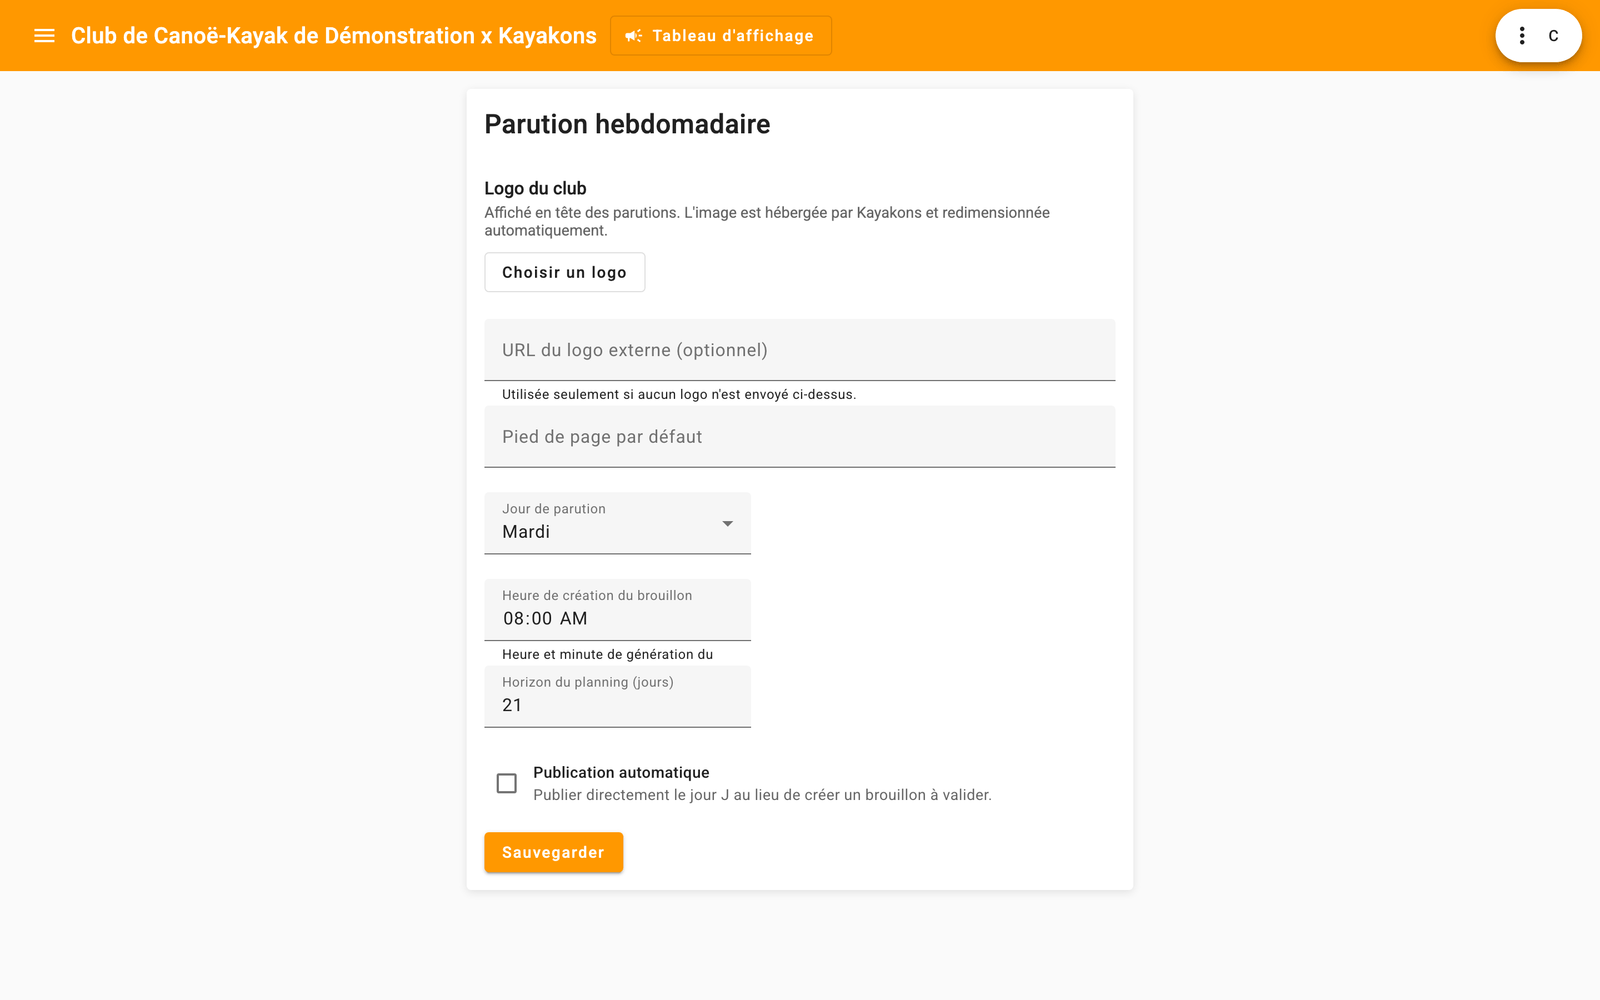Viewport: 1600px width, 1000px height.
Task: Click the hour 08 in the time field
Action: coord(513,619)
